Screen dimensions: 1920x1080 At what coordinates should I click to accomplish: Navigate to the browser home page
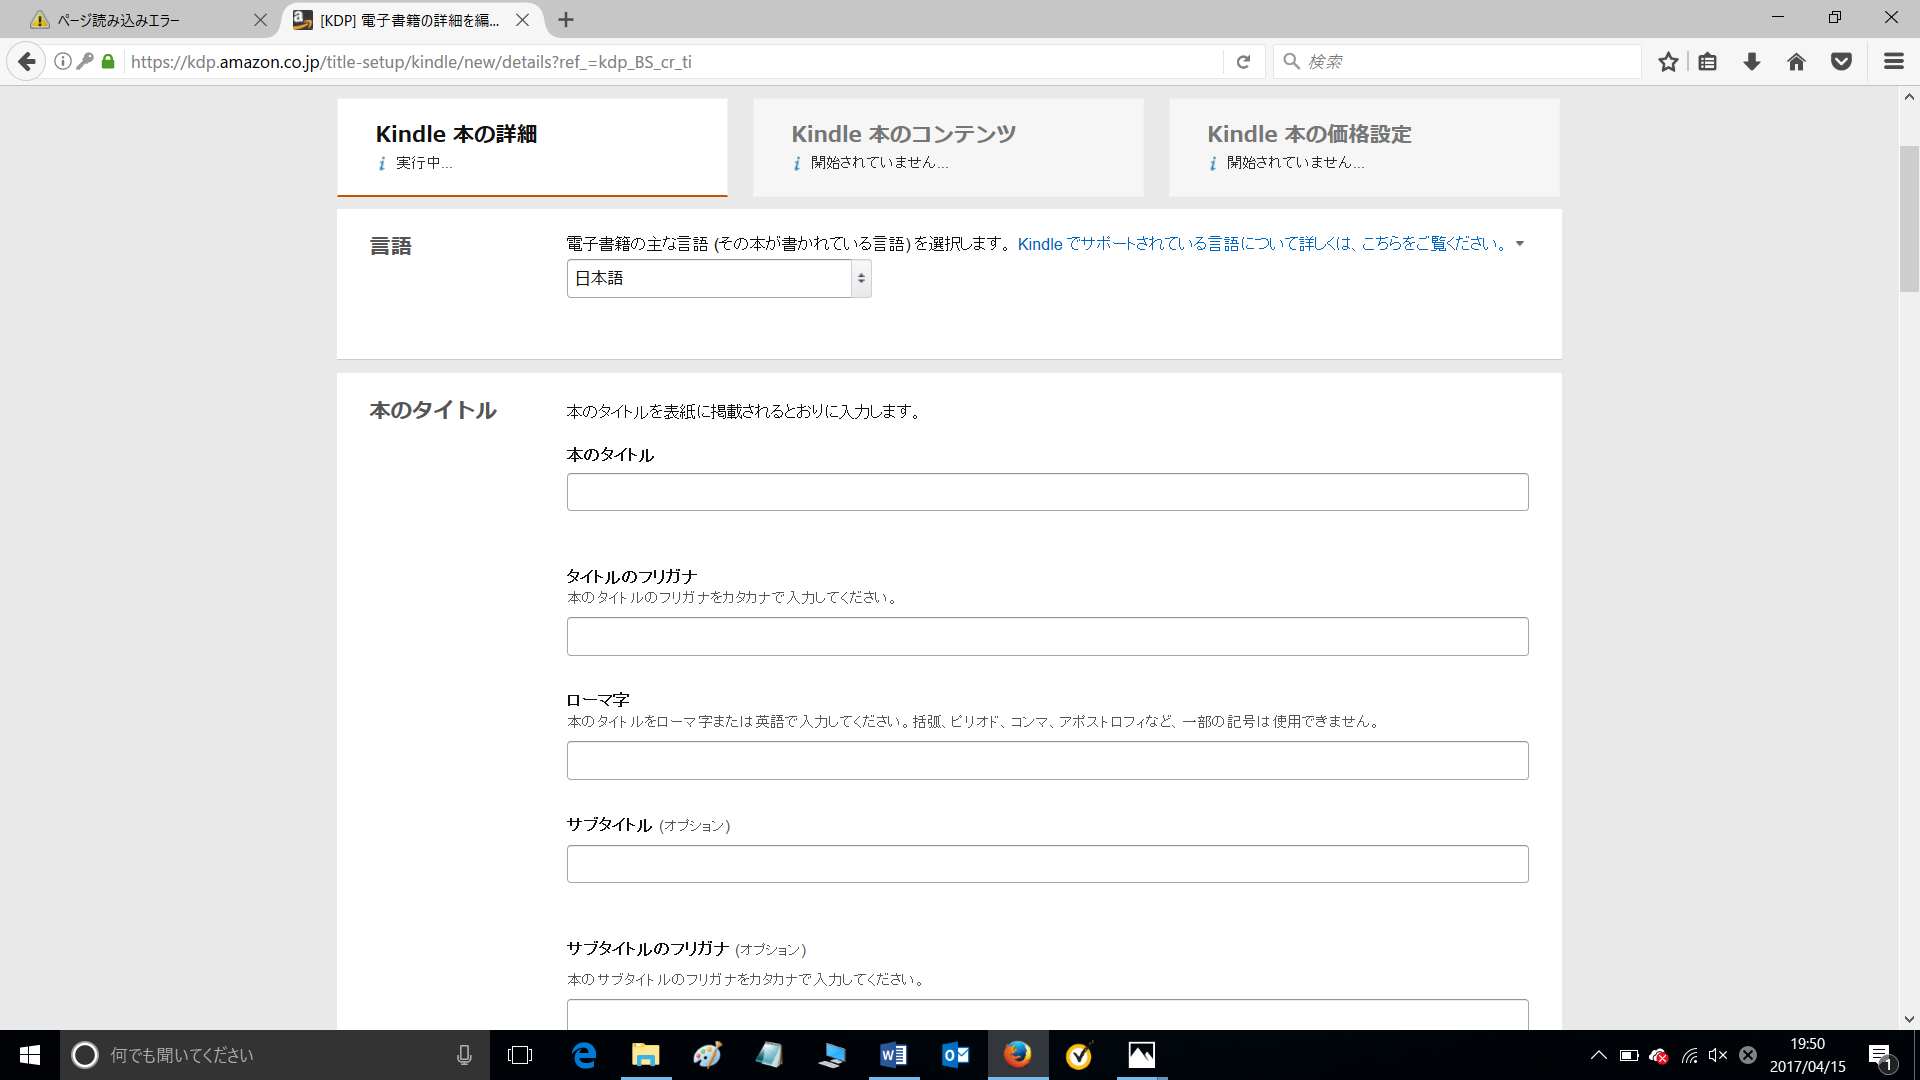[x=1797, y=61]
